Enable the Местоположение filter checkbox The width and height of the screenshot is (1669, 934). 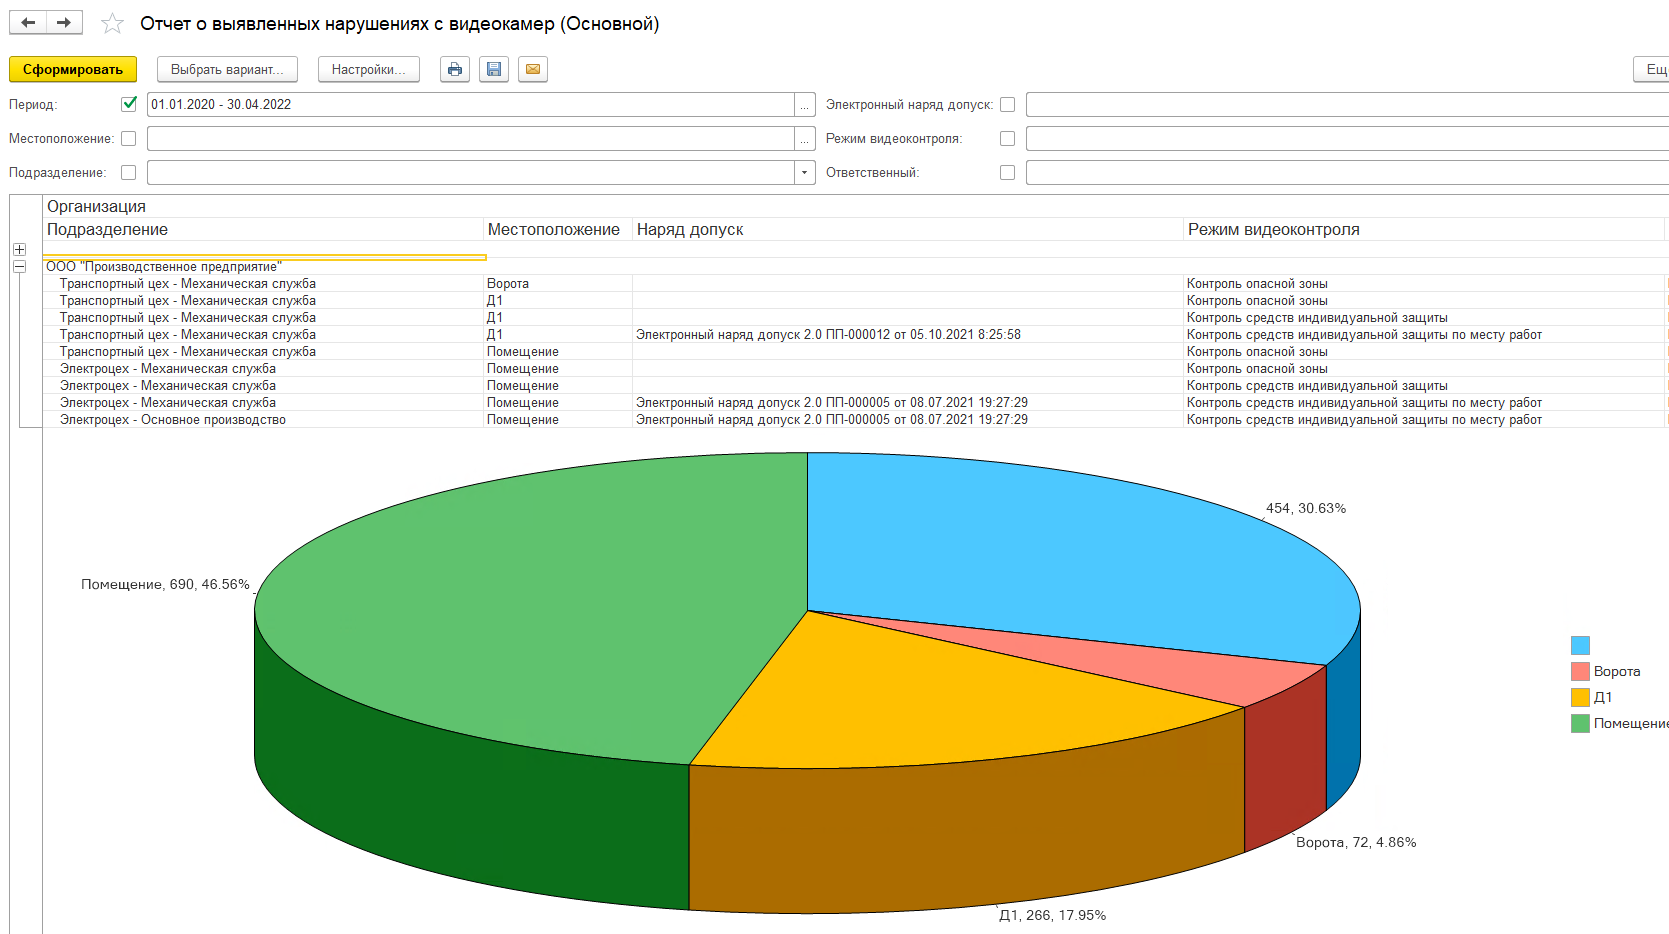point(128,138)
